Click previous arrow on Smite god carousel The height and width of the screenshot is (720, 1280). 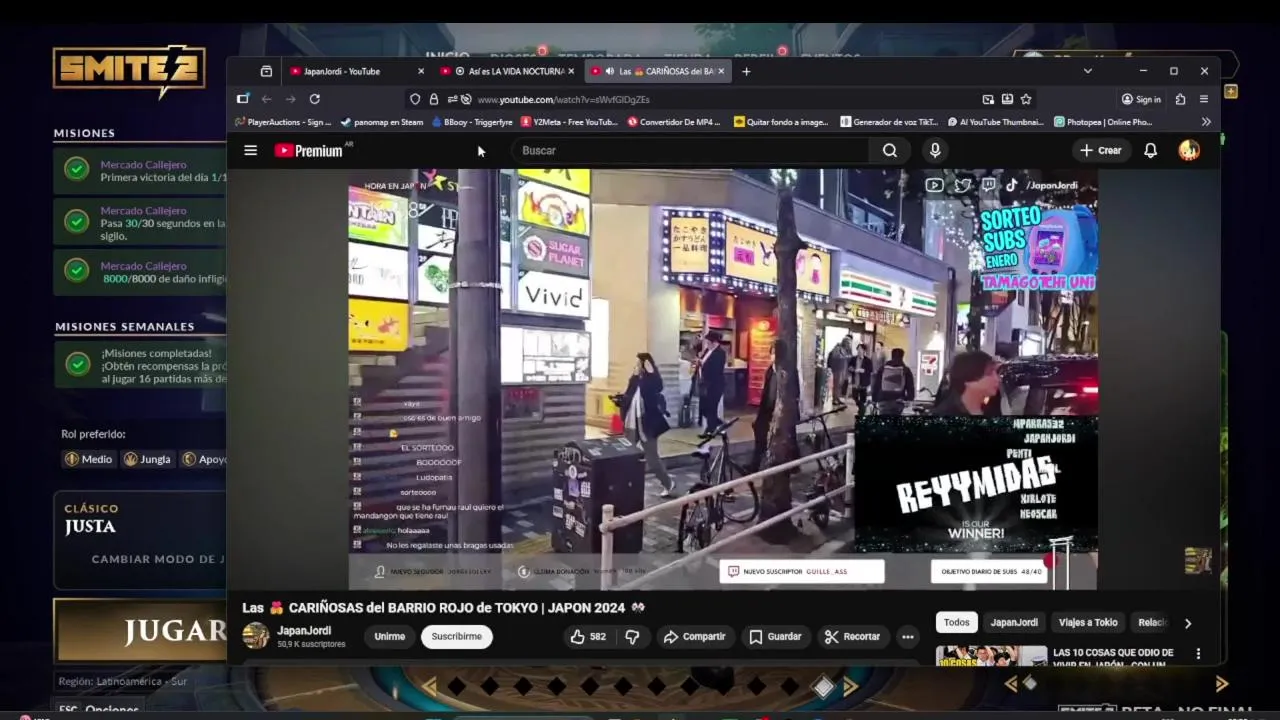(x=429, y=686)
